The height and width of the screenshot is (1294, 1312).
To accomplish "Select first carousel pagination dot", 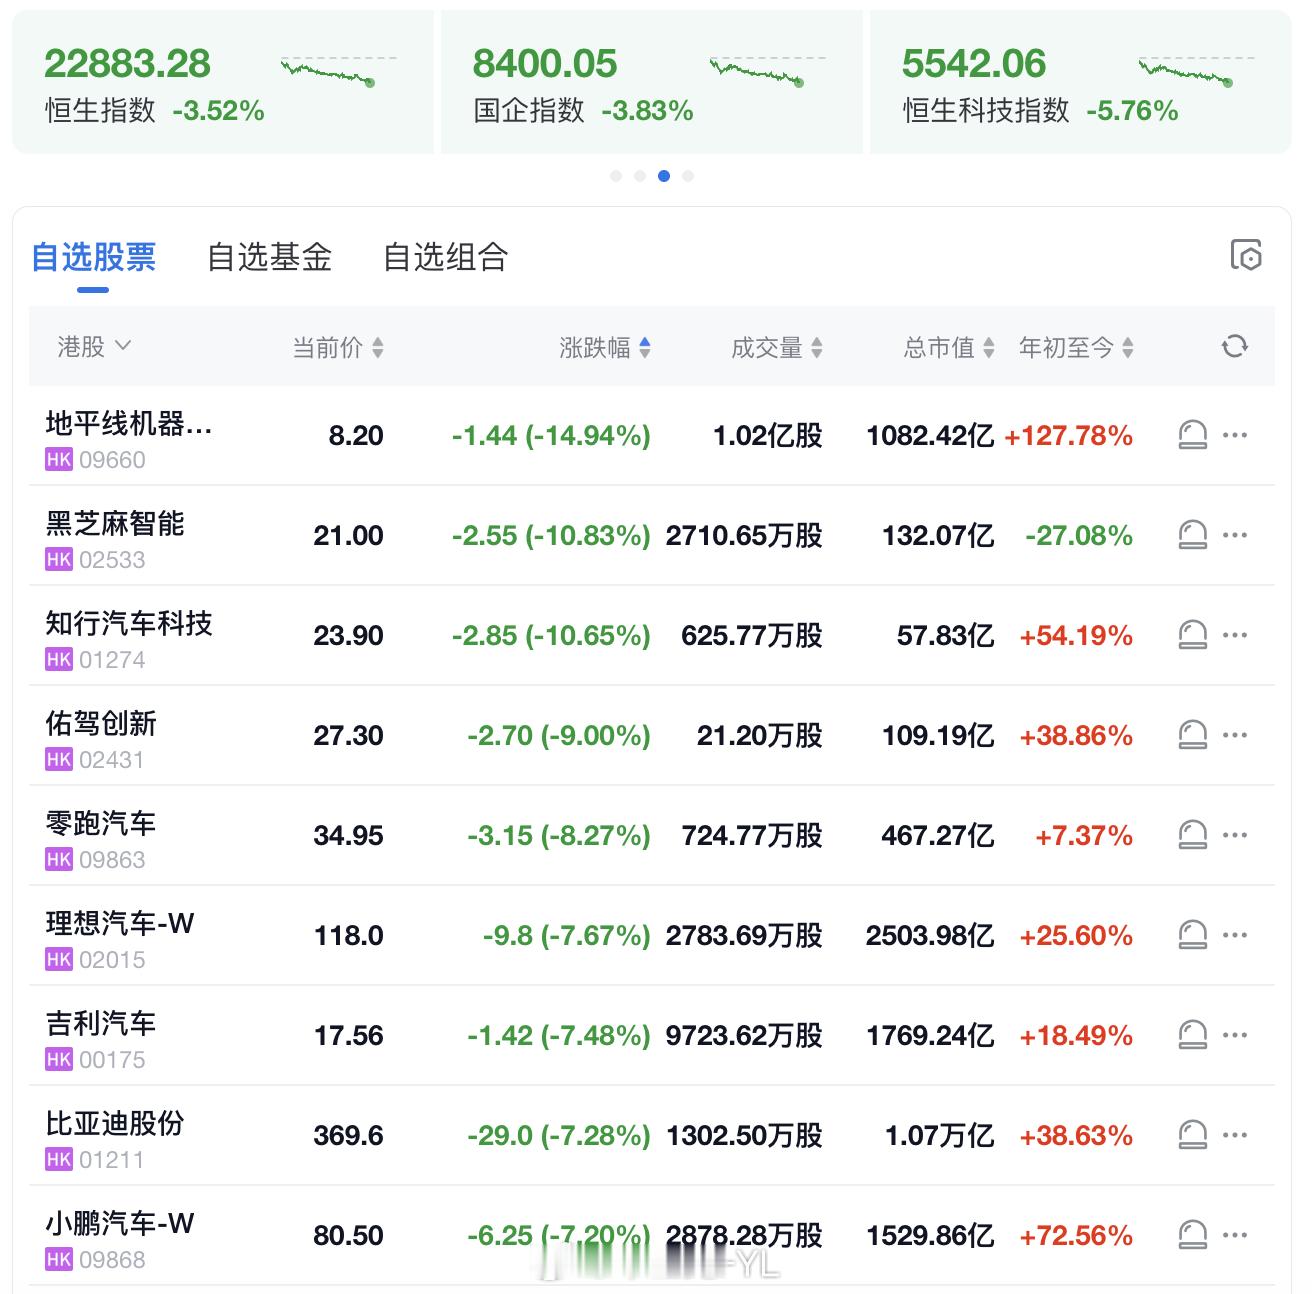I will pyautogui.click(x=616, y=176).
